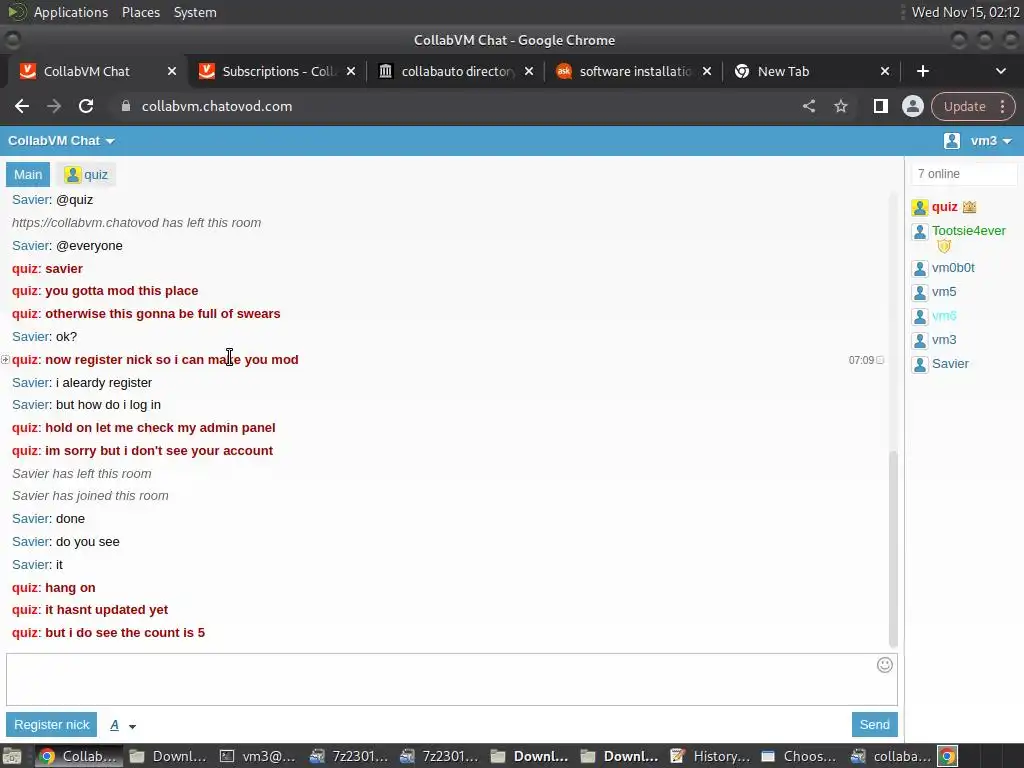Click the small icon beside 07:09 timestamp
Screen dimensions: 1024x768
coord(880,360)
